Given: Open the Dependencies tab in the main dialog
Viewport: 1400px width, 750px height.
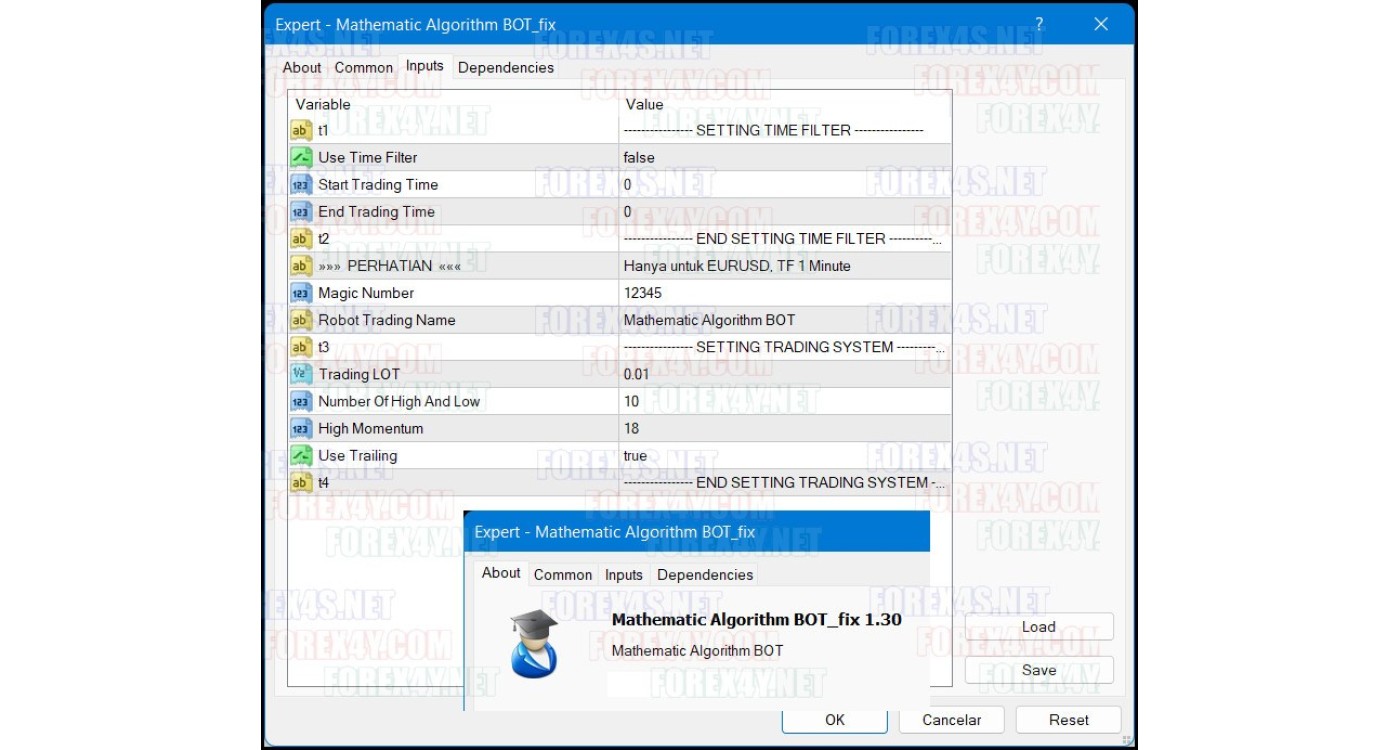Looking at the screenshot, I should point(506,68).
